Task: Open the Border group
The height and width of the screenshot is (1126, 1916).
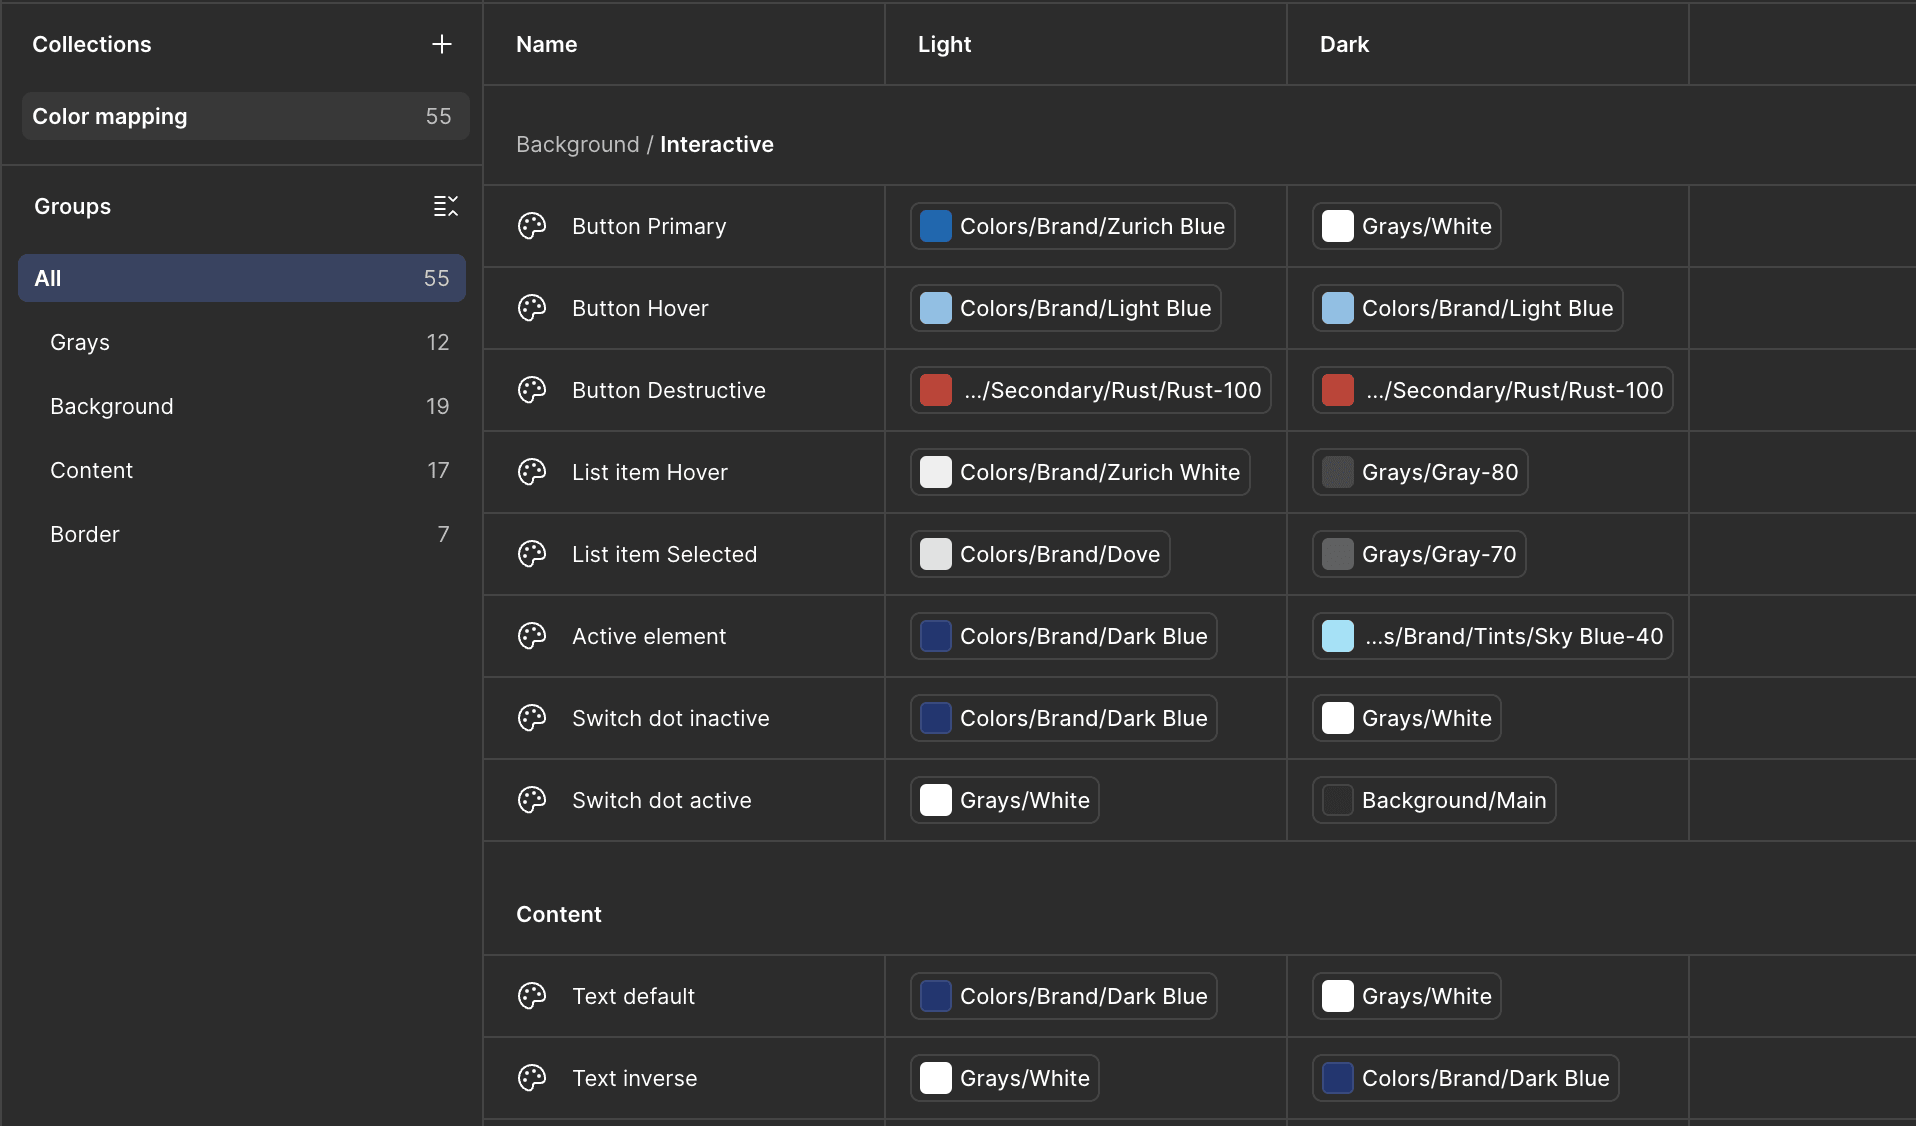Action: click(242, 534)
